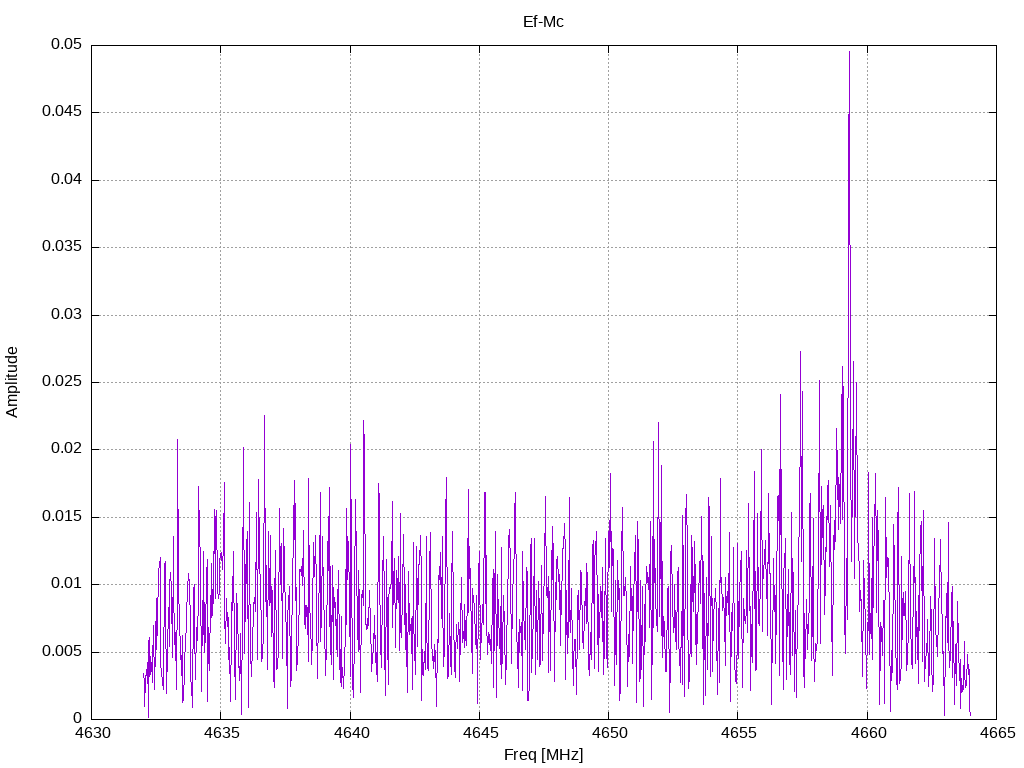The height and width of the screenshot is (768, 1024).
Task: Select the 0.04 y-axis tick label
Action: click(67, 180)
